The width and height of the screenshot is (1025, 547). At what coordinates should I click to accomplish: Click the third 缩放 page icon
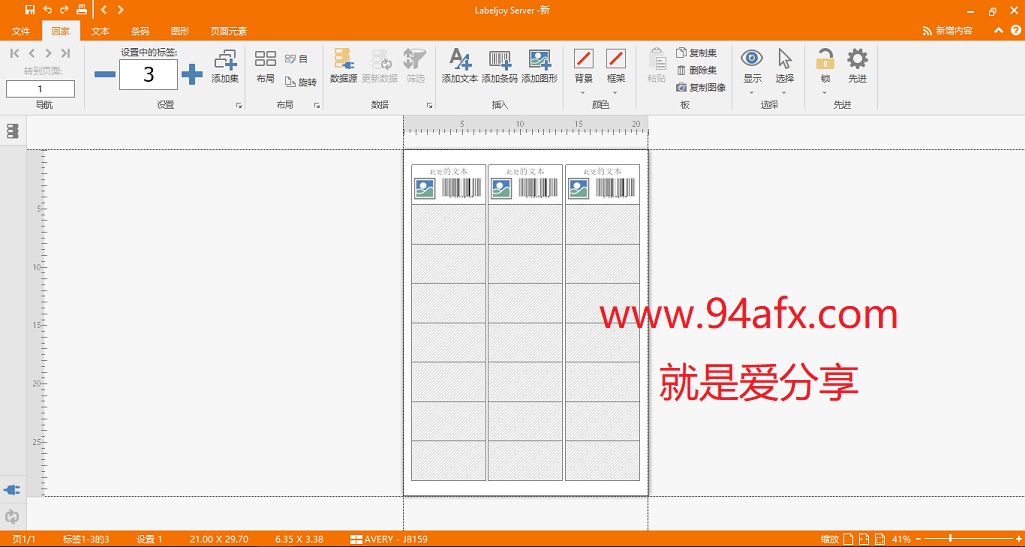tap(881, 539)
